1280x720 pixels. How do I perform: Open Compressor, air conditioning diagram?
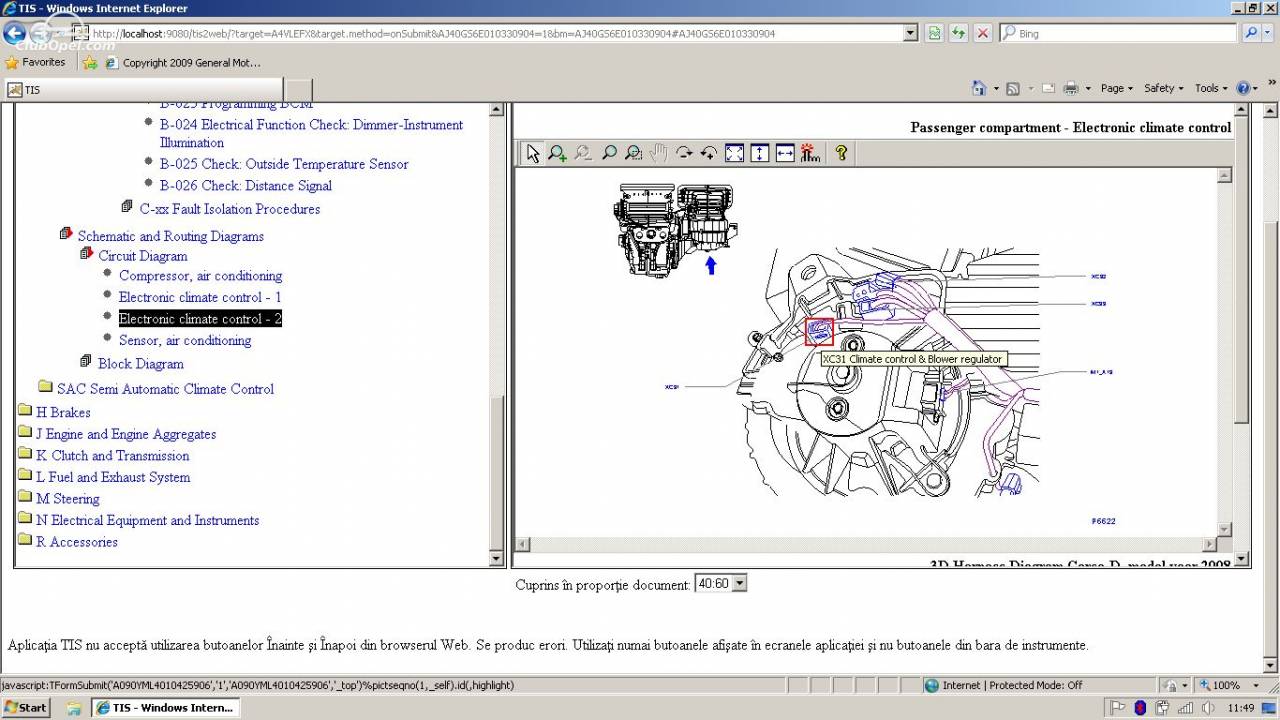tap(200, 275)
